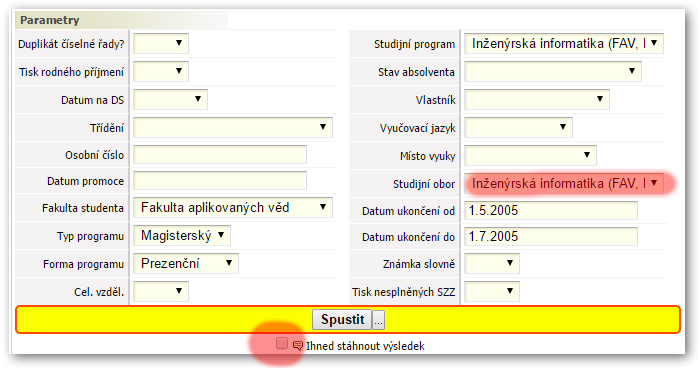
Task: Open the Cel. vzděl. dropdown
Action: click(x=160, y=291)
